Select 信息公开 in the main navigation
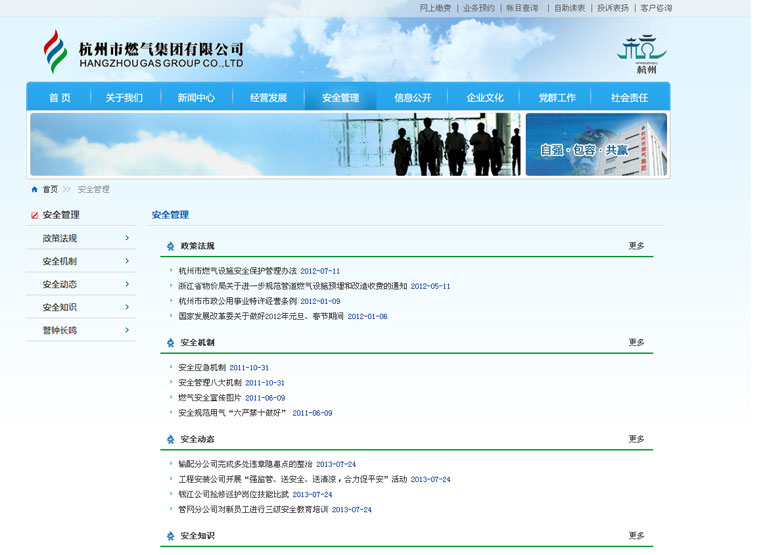The width and height of the screenshot is (762, 555). 412,98
